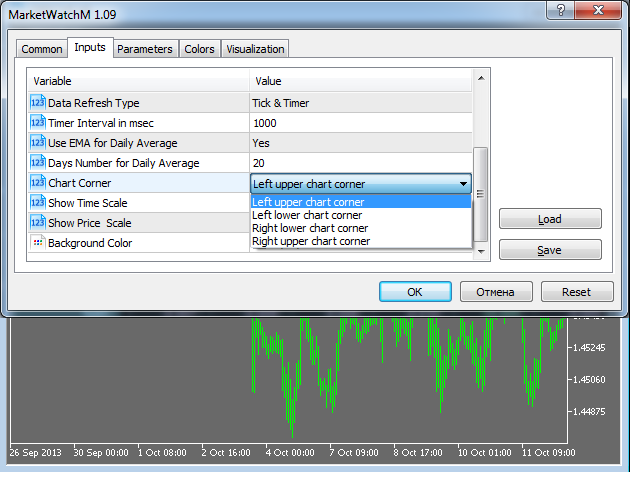Choose Right upper chart corner option
This screenshot has width=640, height=480.
tap(311, 241)
